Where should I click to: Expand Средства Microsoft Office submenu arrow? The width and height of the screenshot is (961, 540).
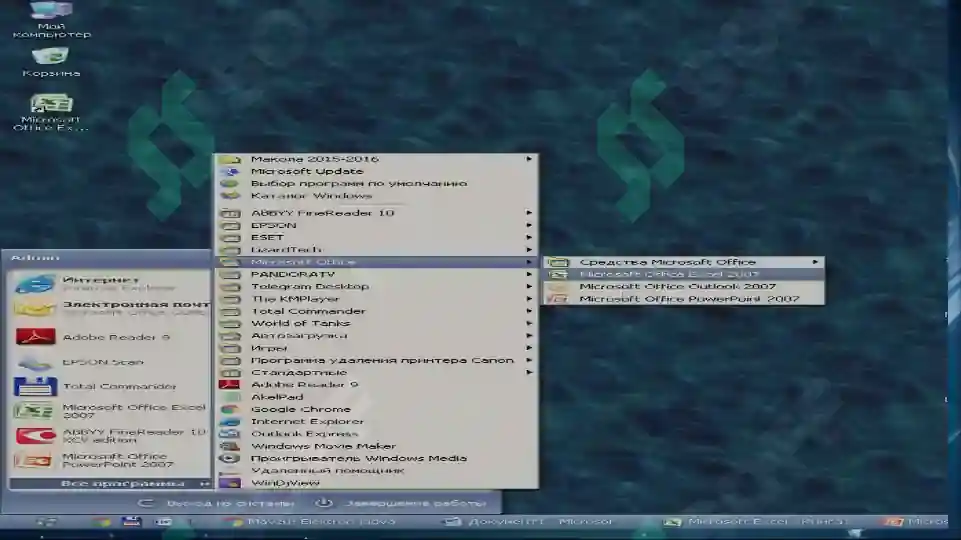click(815, 262)
